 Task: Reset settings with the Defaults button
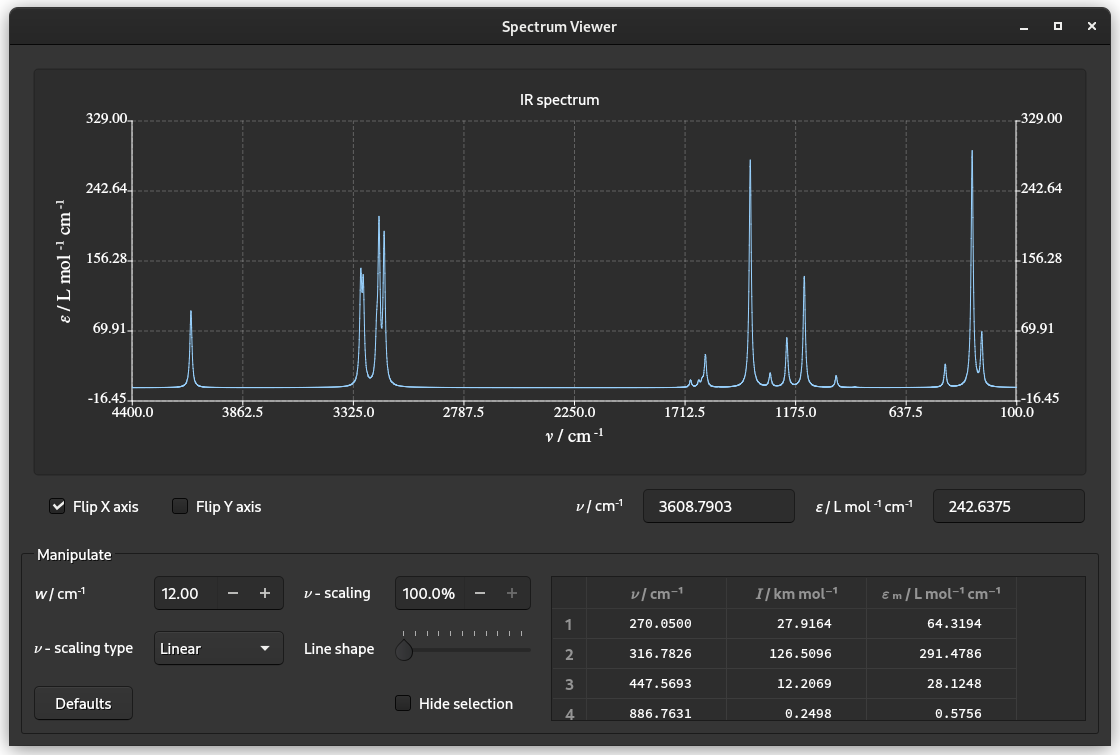point(84,704)
